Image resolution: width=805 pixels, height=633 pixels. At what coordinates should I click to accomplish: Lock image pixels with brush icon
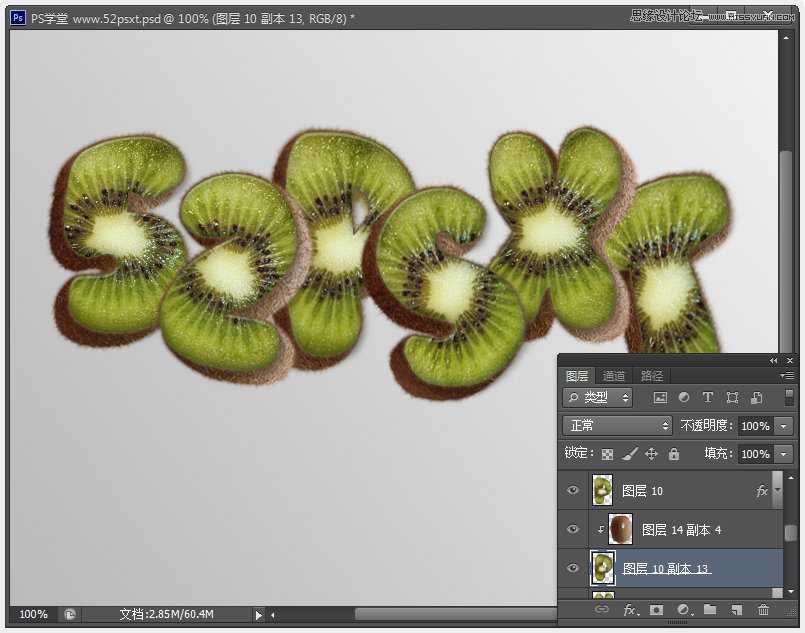coord(629,454)
